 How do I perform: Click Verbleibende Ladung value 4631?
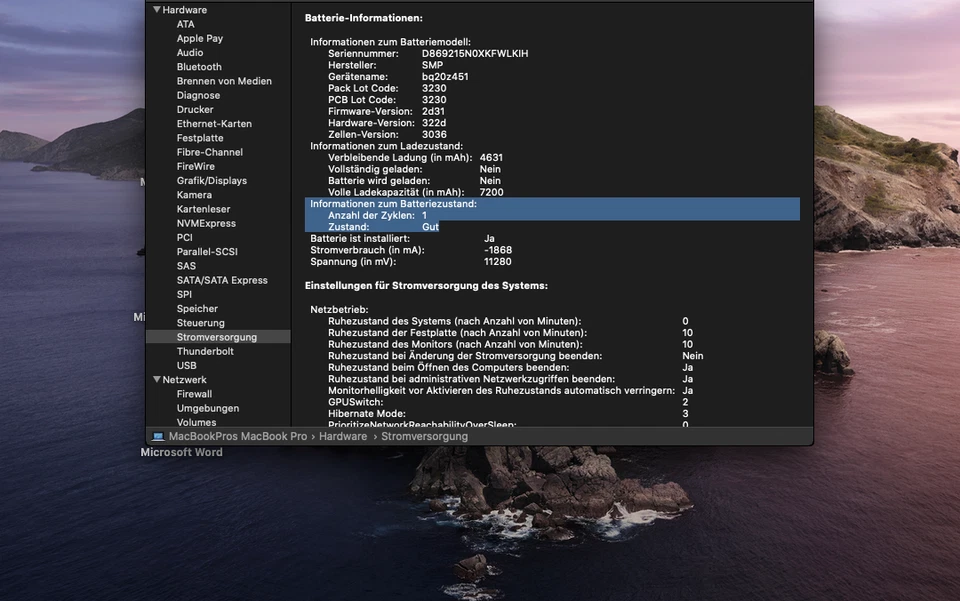491,158
